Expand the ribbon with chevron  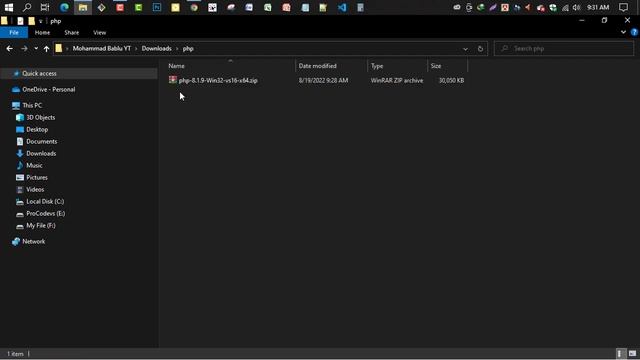(623, 32)
